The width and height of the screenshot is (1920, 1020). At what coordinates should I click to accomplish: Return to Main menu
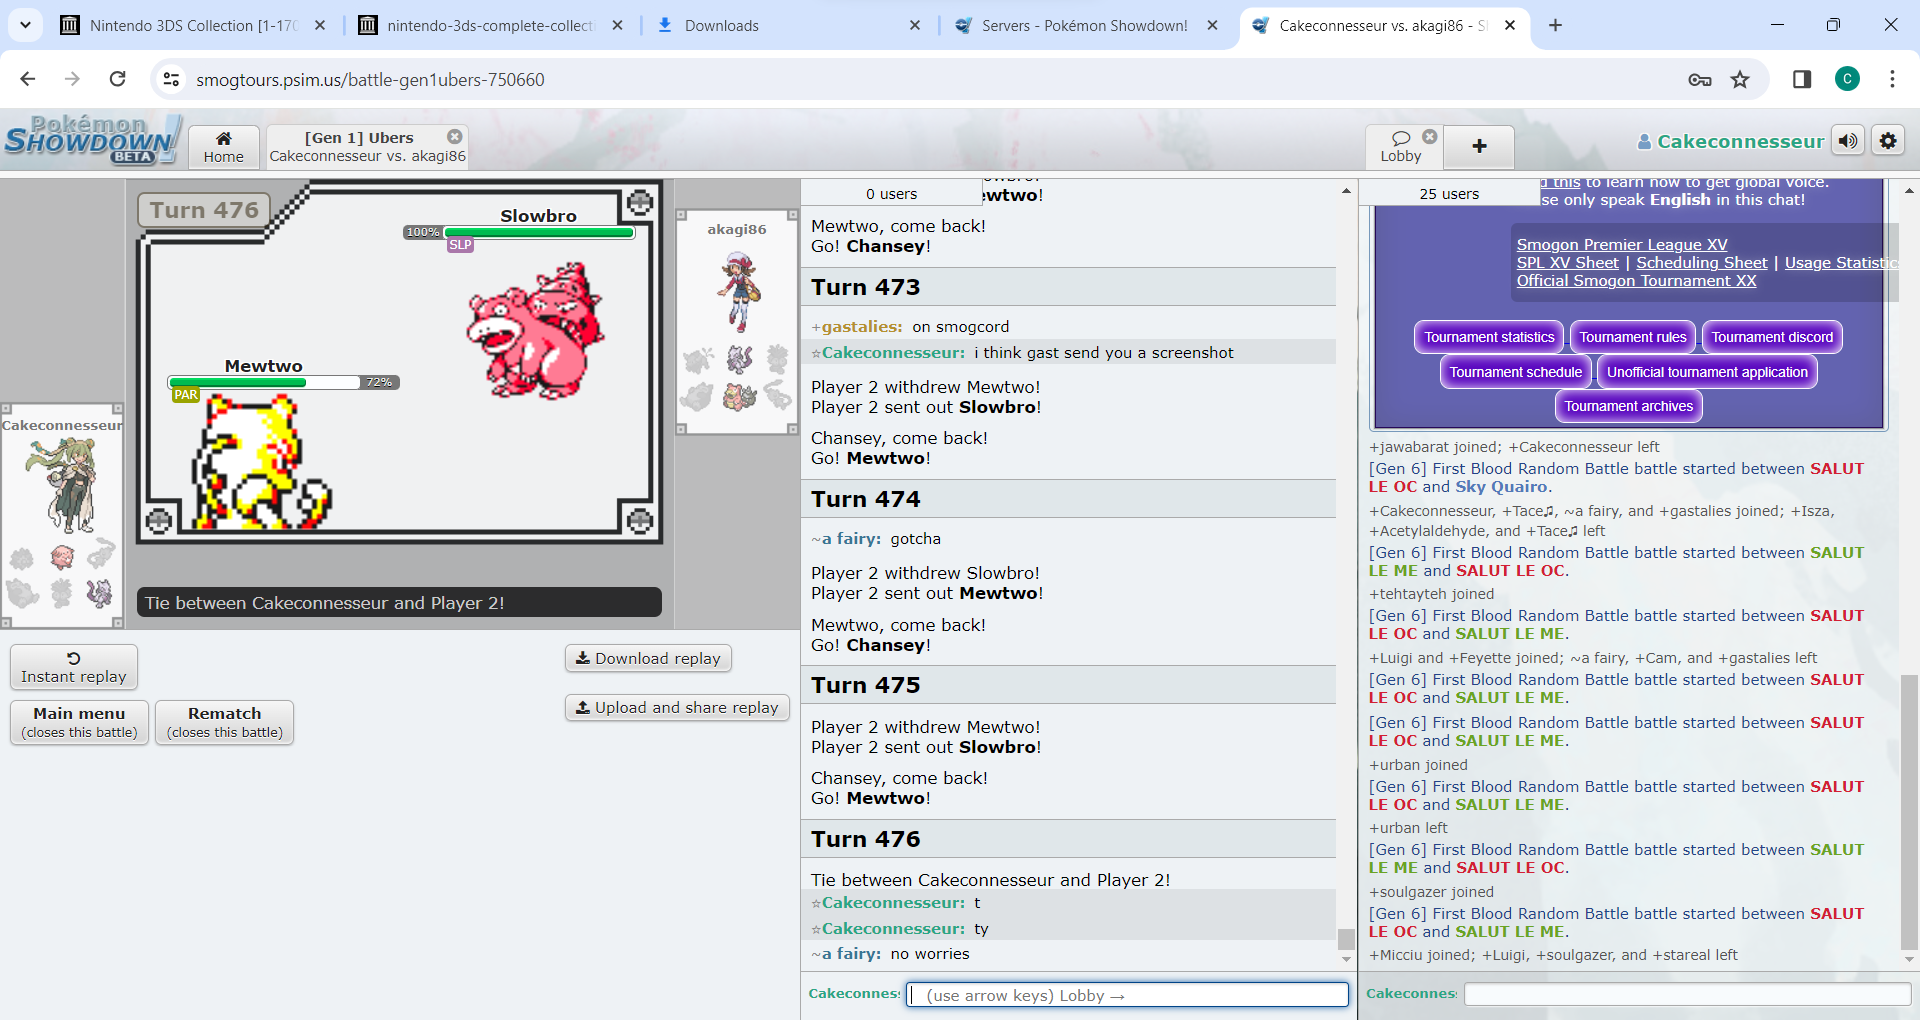(x=79, y=722)
